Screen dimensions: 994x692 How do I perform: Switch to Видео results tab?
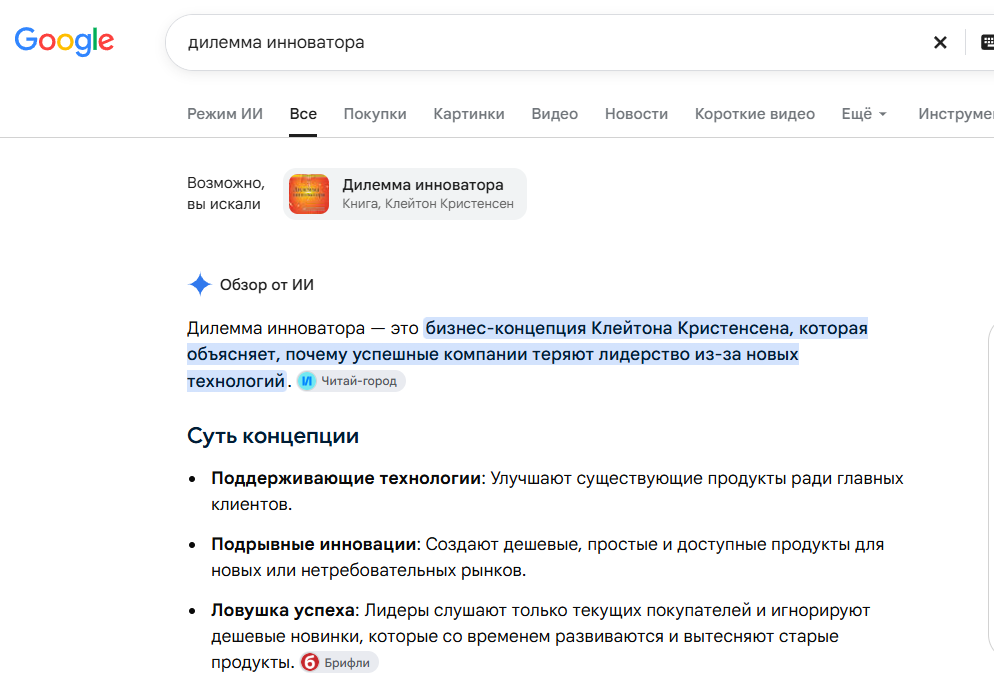click(554, 114)
